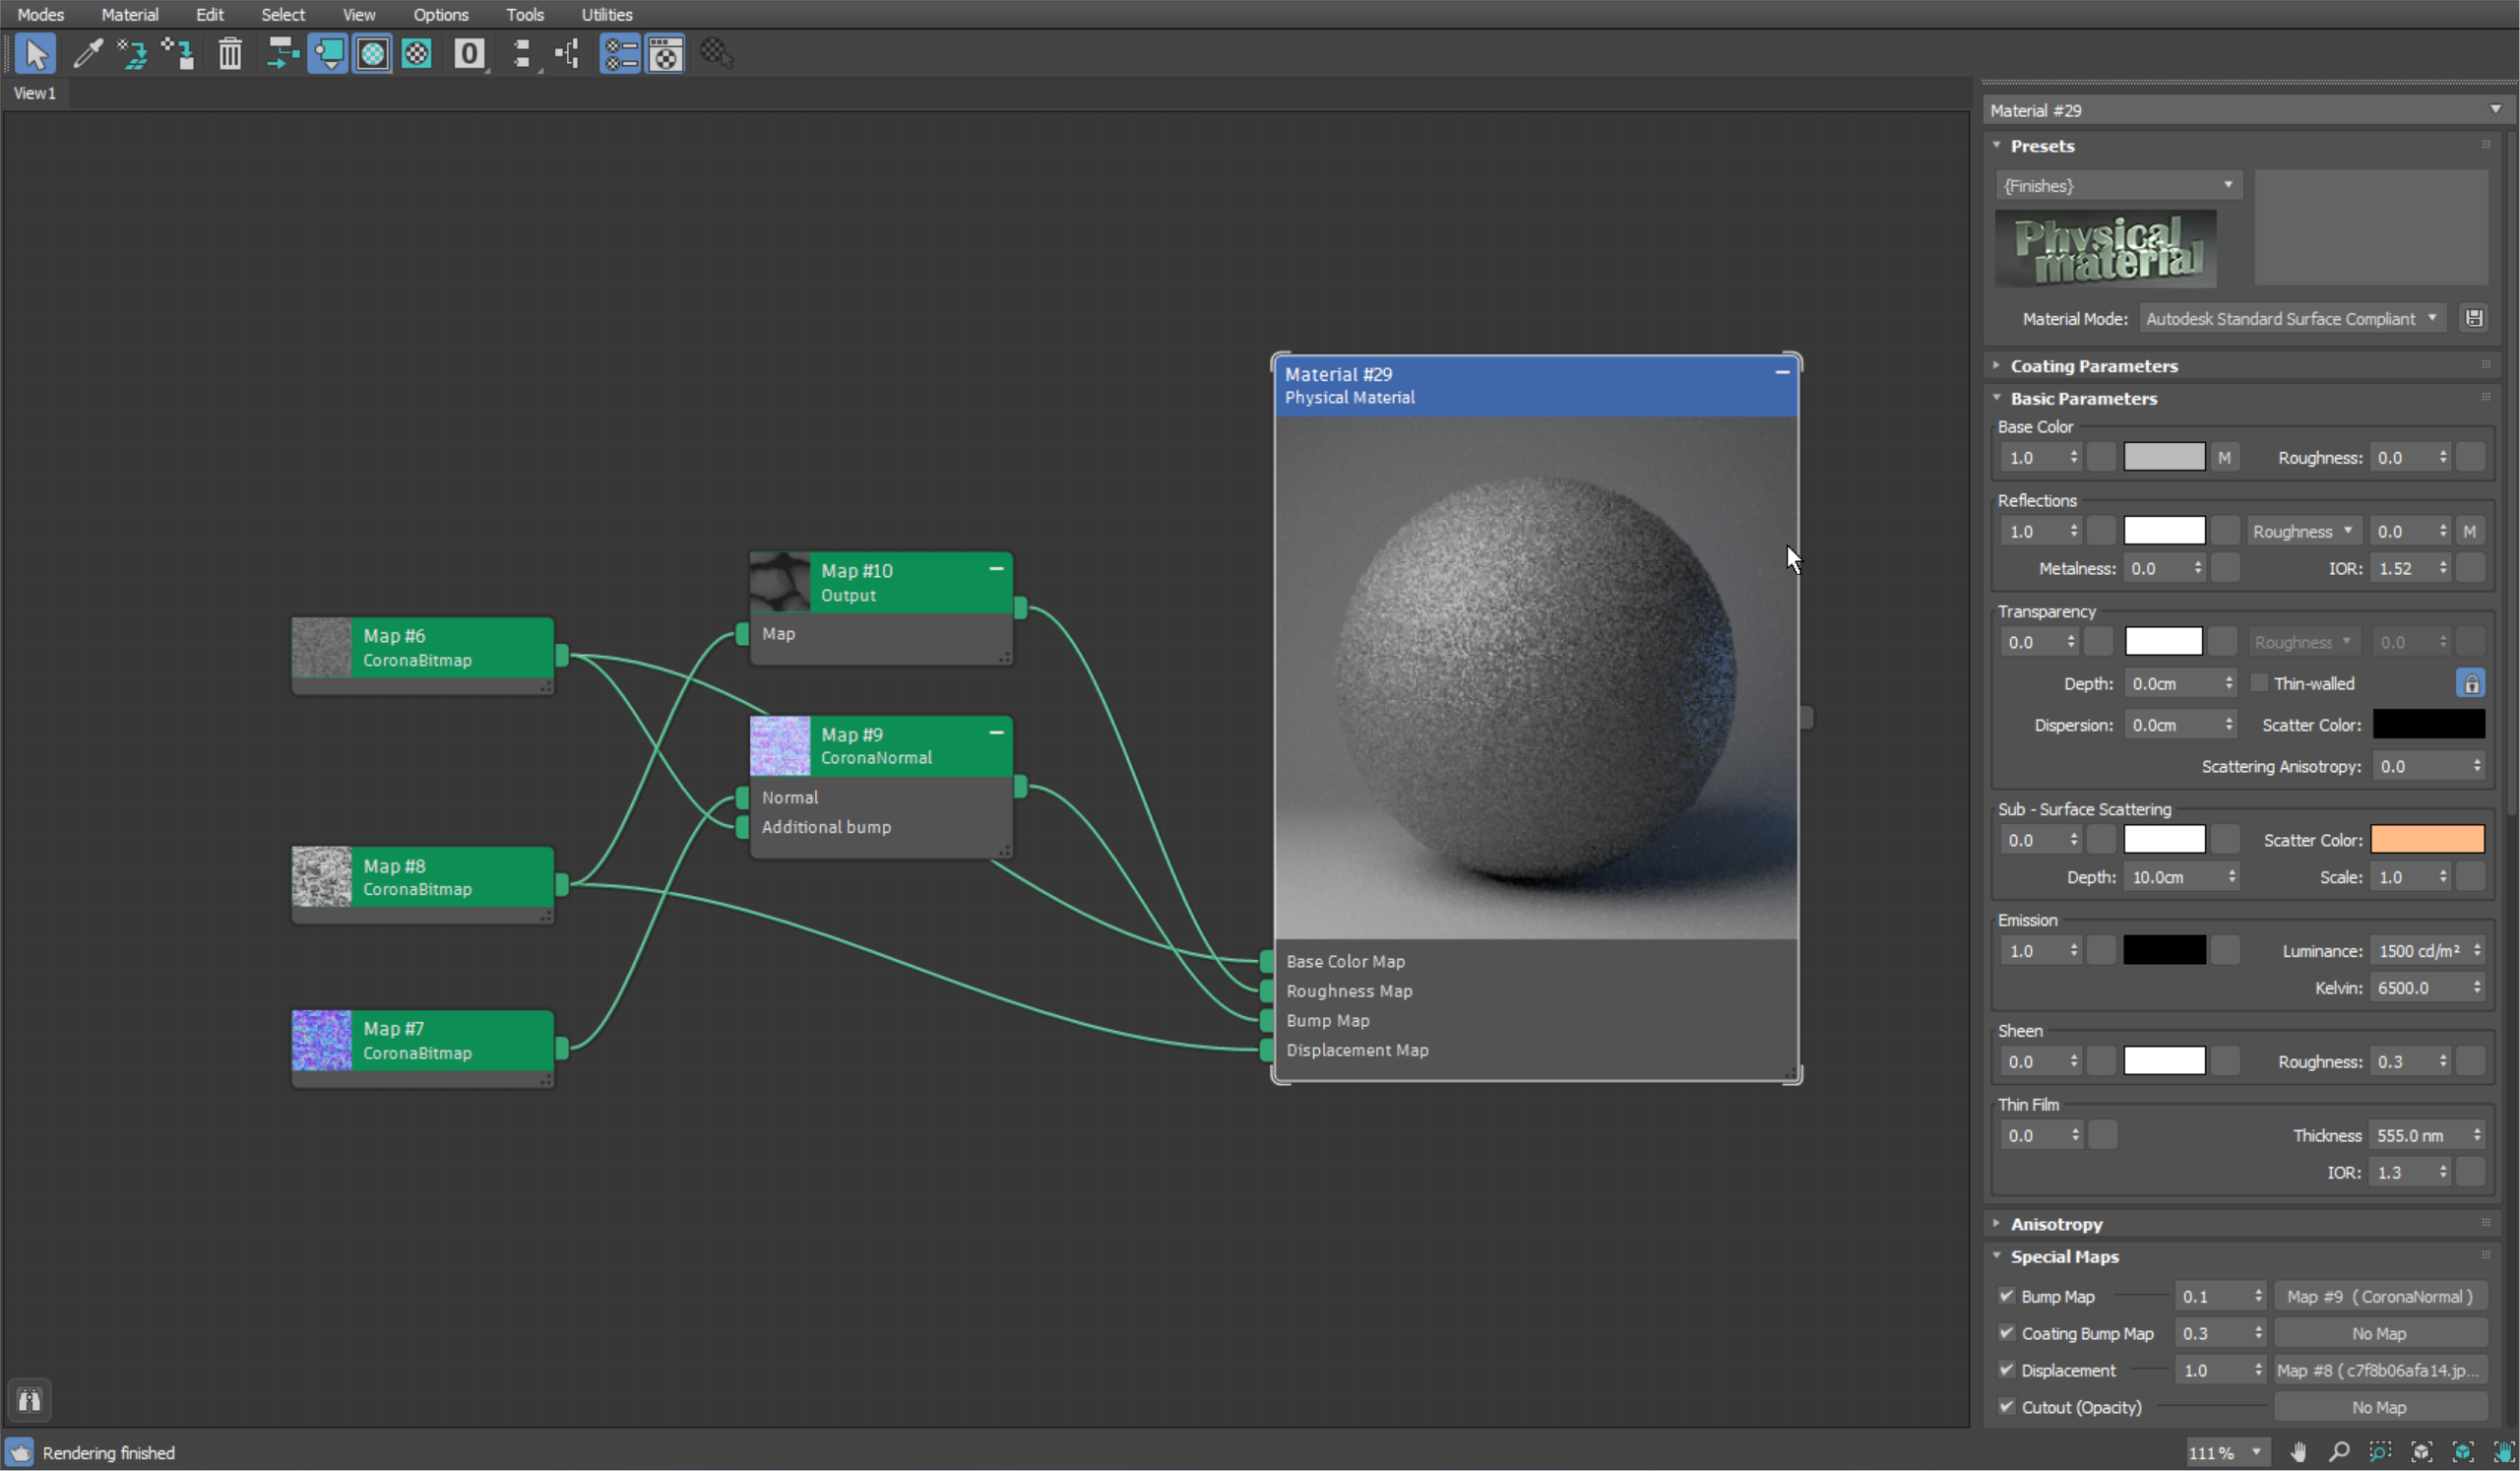Click Lay Out Children icon
Viewport: 2520px width, 1471px height.
(x=568, y=54)
